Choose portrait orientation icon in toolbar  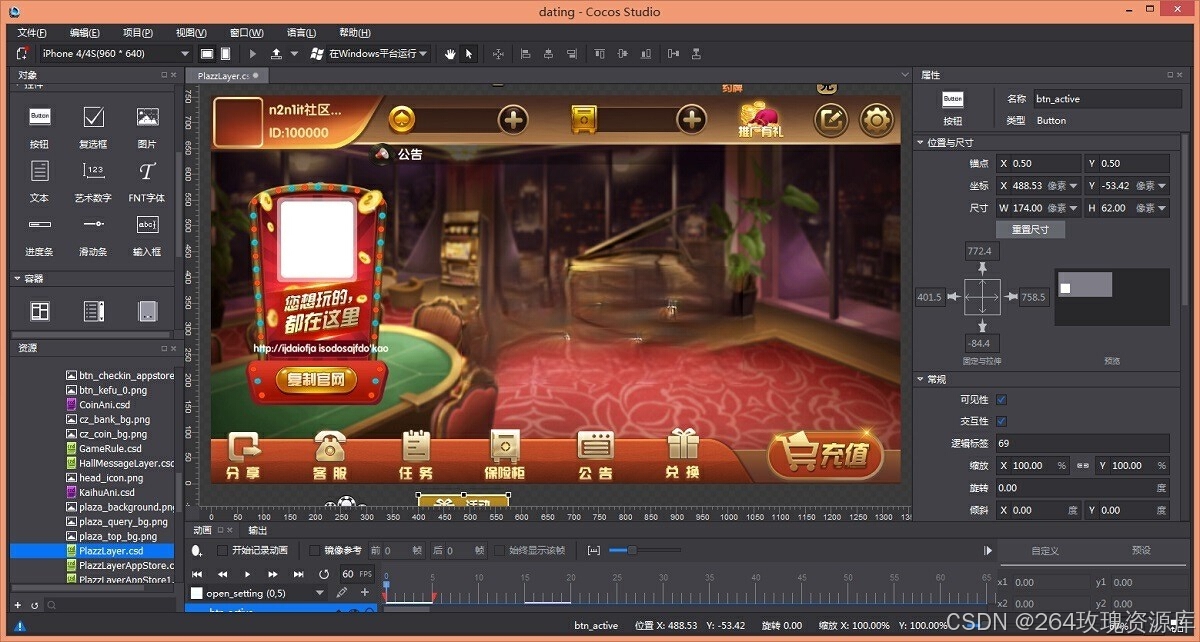pos(226,53)
